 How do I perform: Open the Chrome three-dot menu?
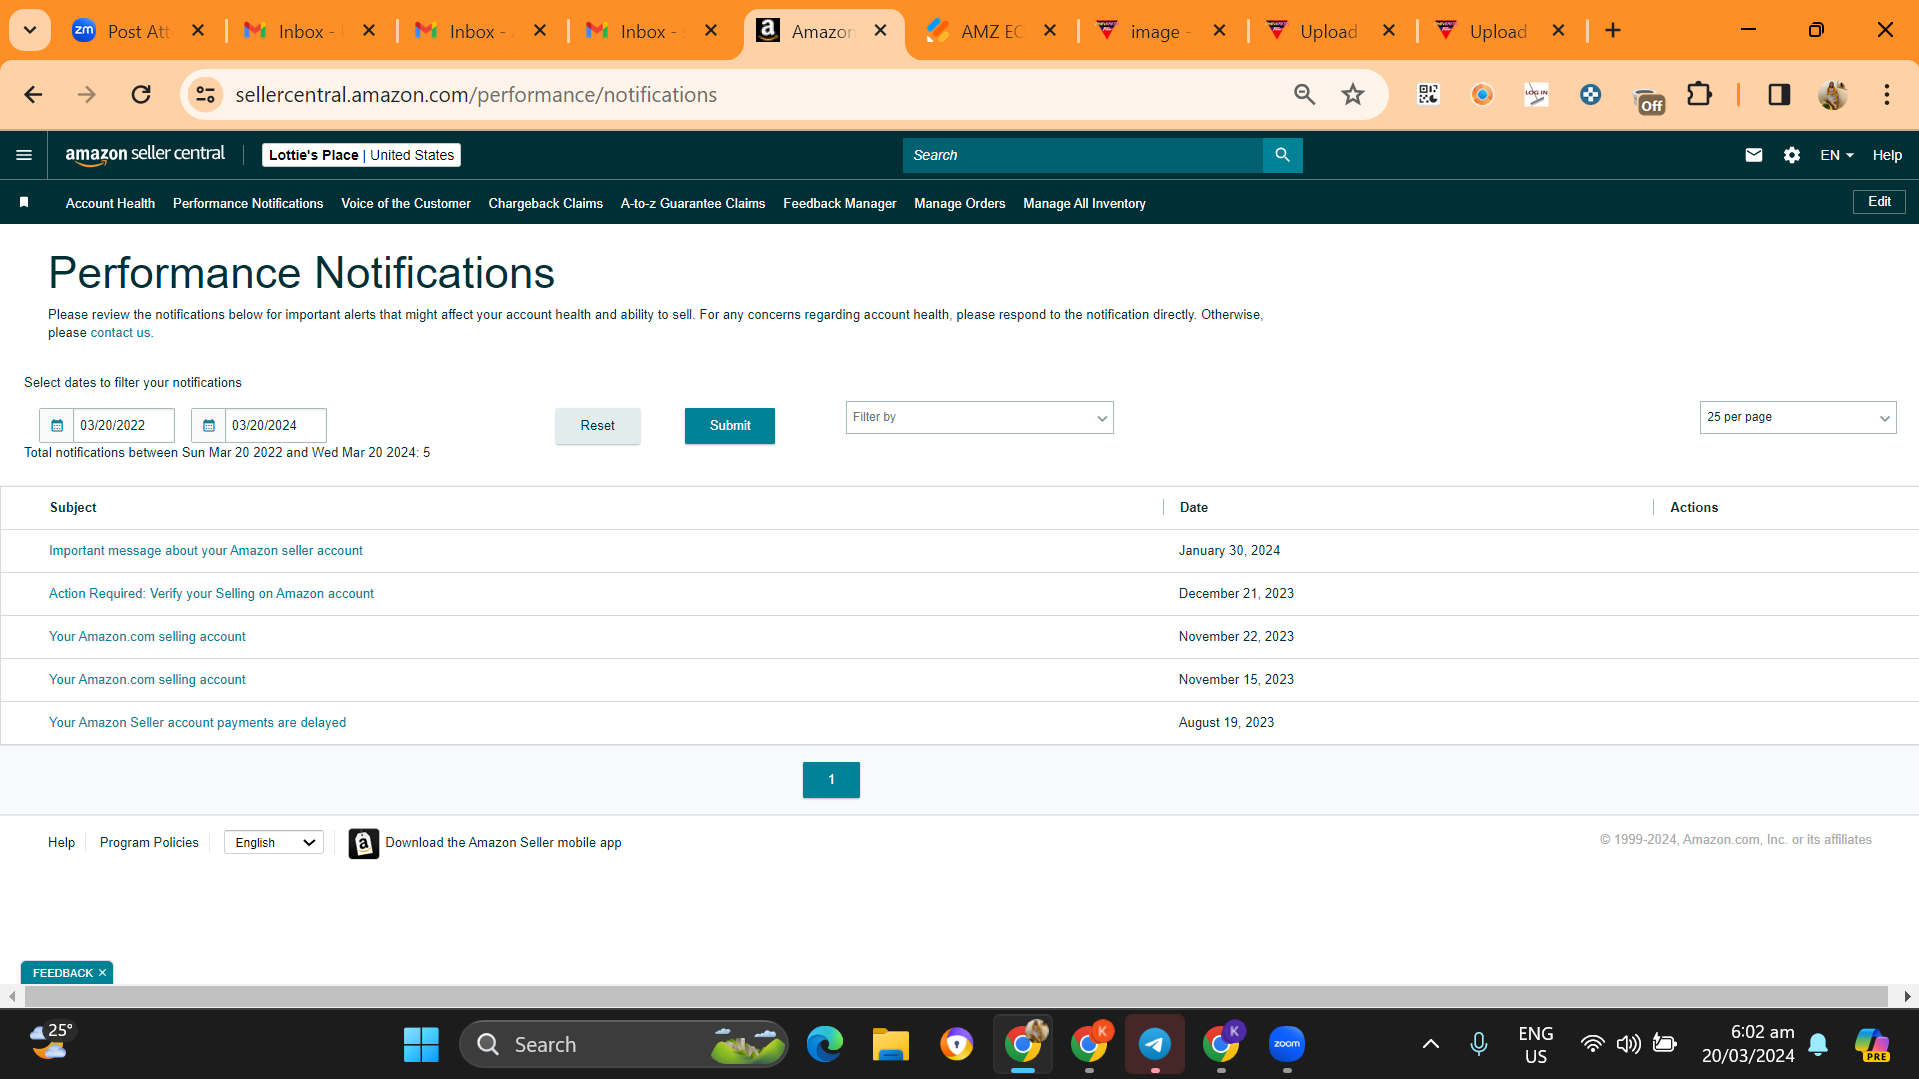pyautogui.click(x=1887, y=94)
